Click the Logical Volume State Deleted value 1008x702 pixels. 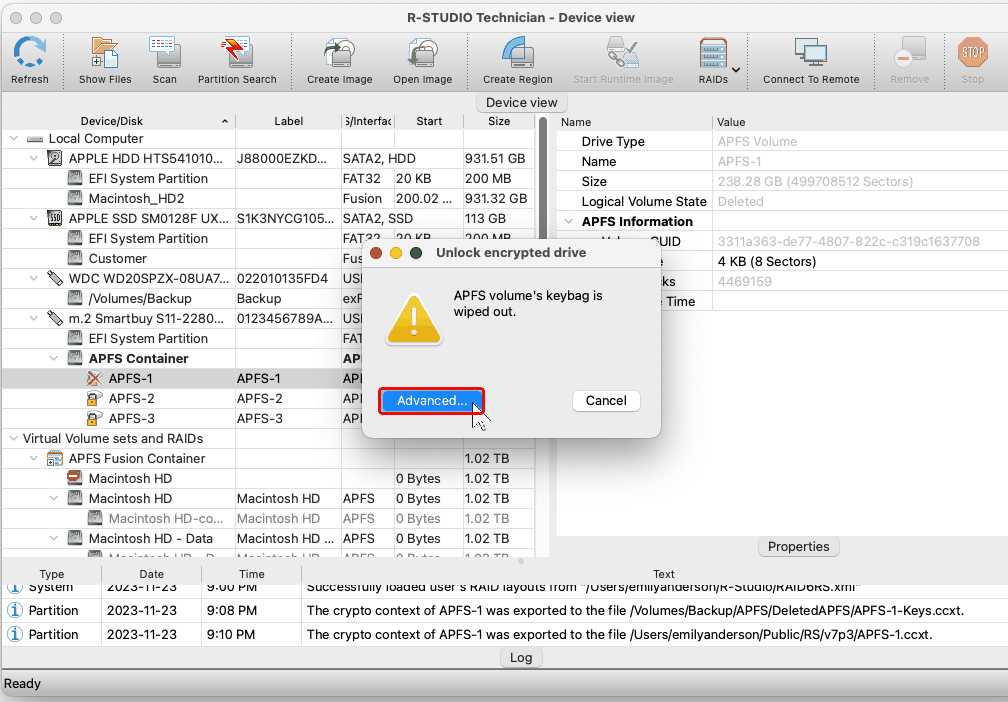click(x=741, y=201)
